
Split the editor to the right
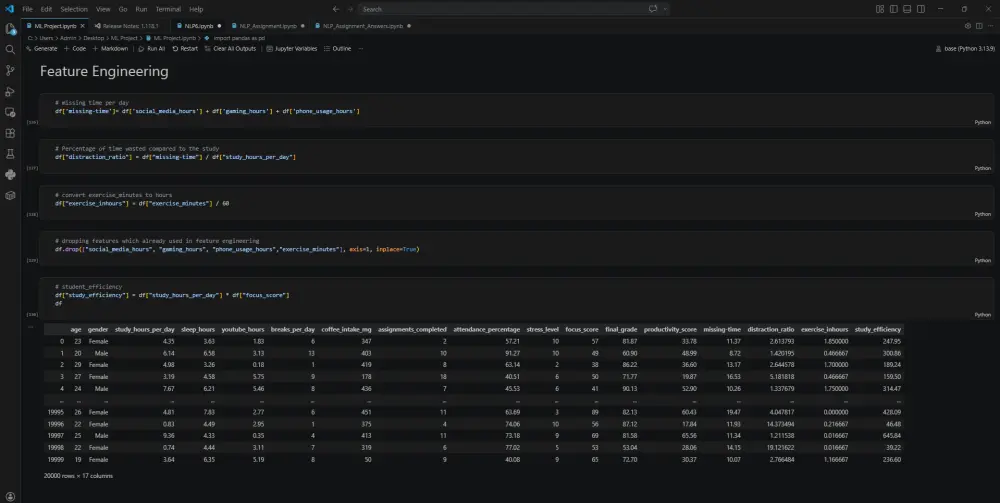pyautogui.click(x=978, y=26)
